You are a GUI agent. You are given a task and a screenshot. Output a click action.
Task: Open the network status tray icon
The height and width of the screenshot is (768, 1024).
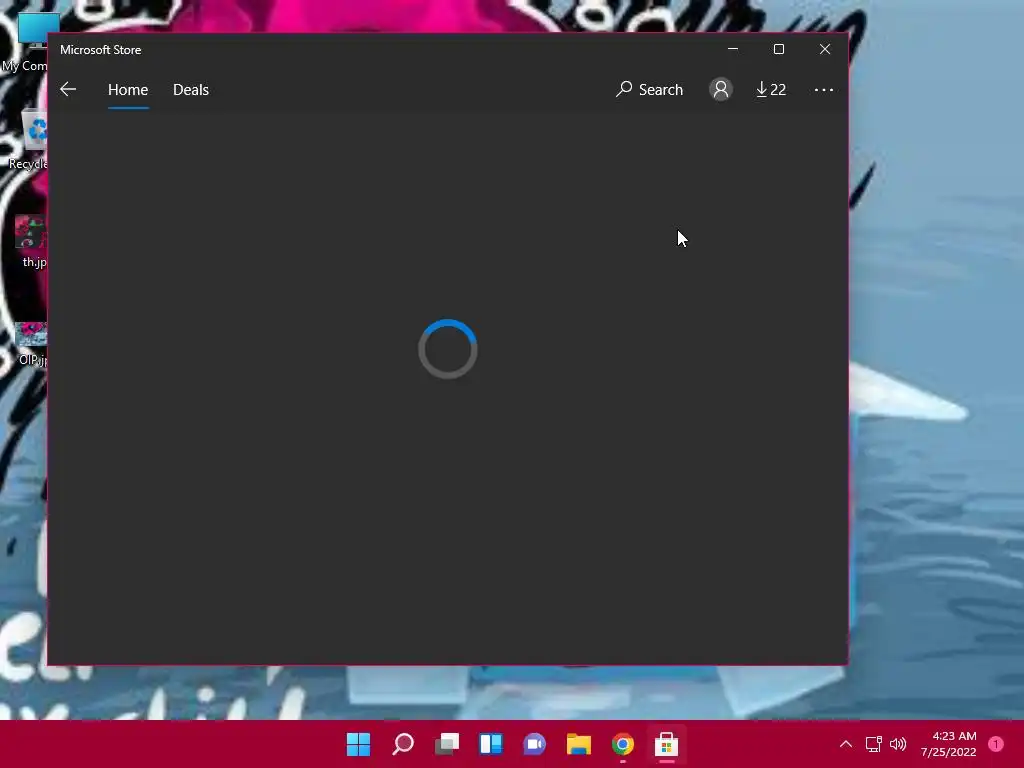tap(874, 744)
